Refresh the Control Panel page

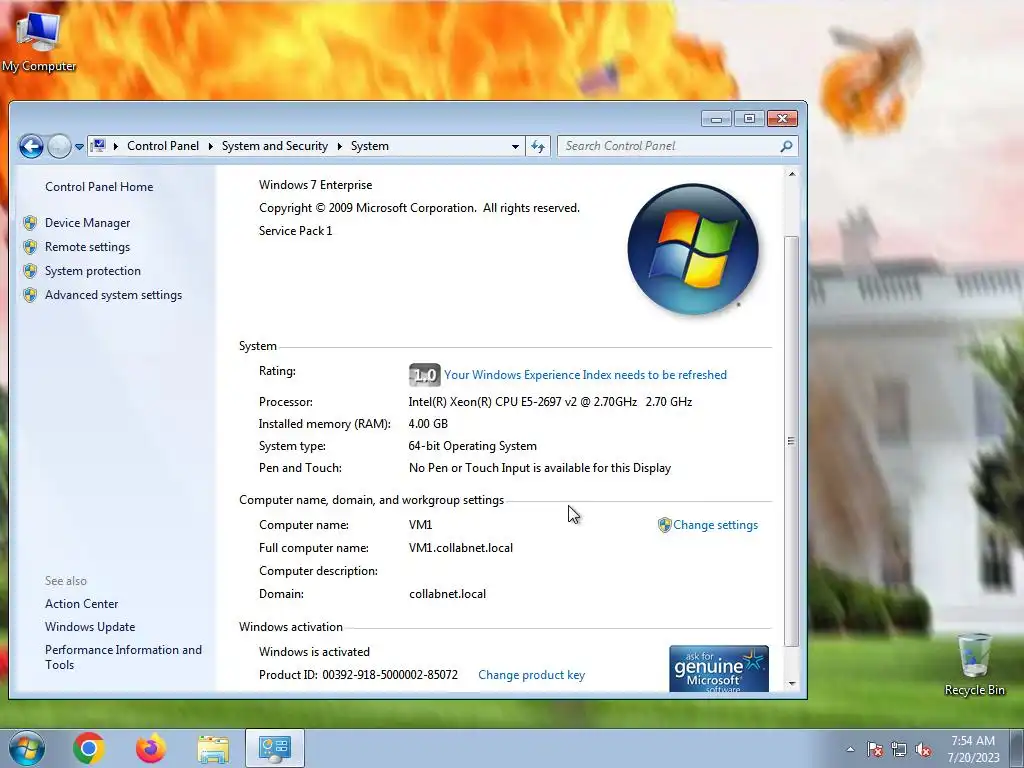538,146
